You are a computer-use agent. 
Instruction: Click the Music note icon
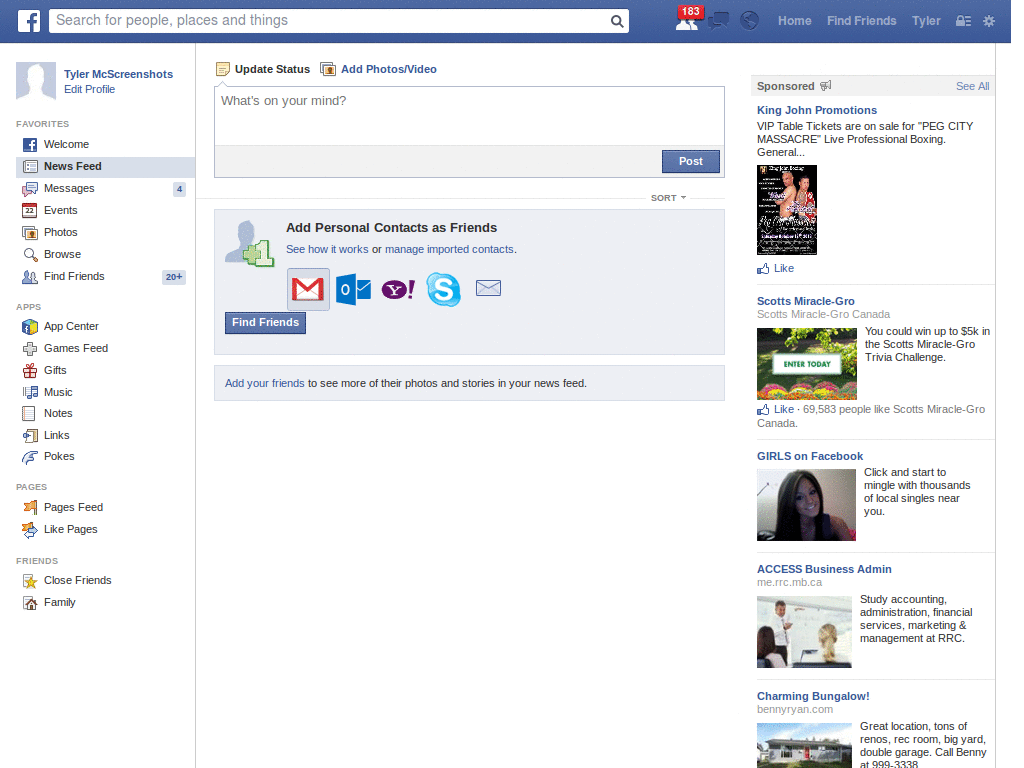[30, 392]
